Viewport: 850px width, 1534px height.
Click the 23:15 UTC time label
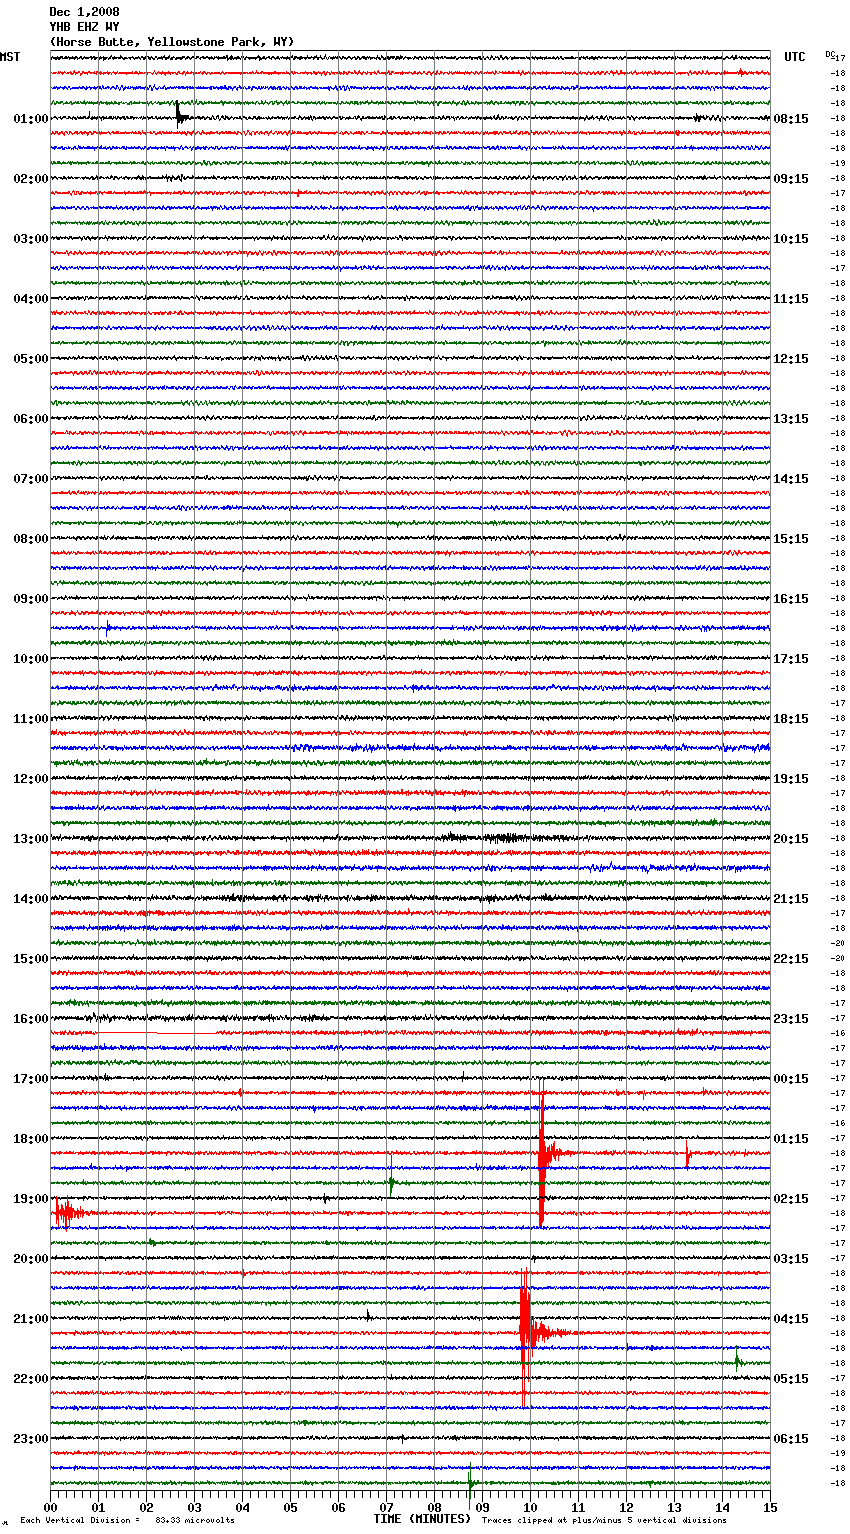(x=791, y=1019)
